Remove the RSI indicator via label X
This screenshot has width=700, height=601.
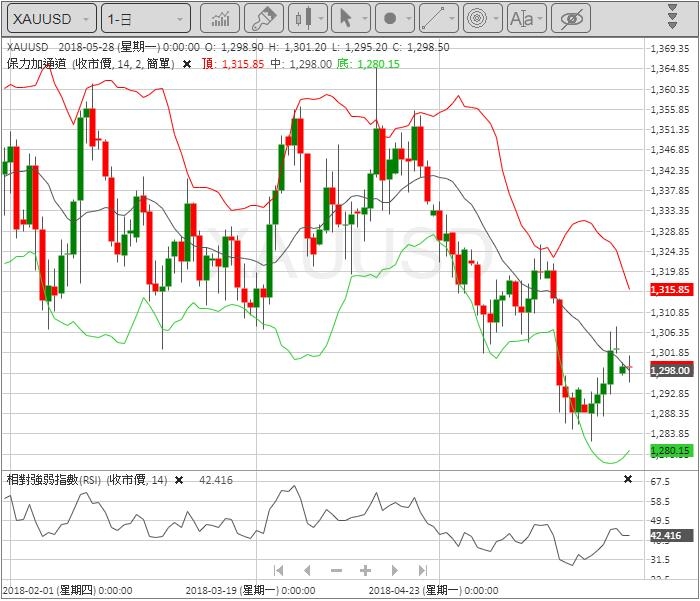coord(179,480)
